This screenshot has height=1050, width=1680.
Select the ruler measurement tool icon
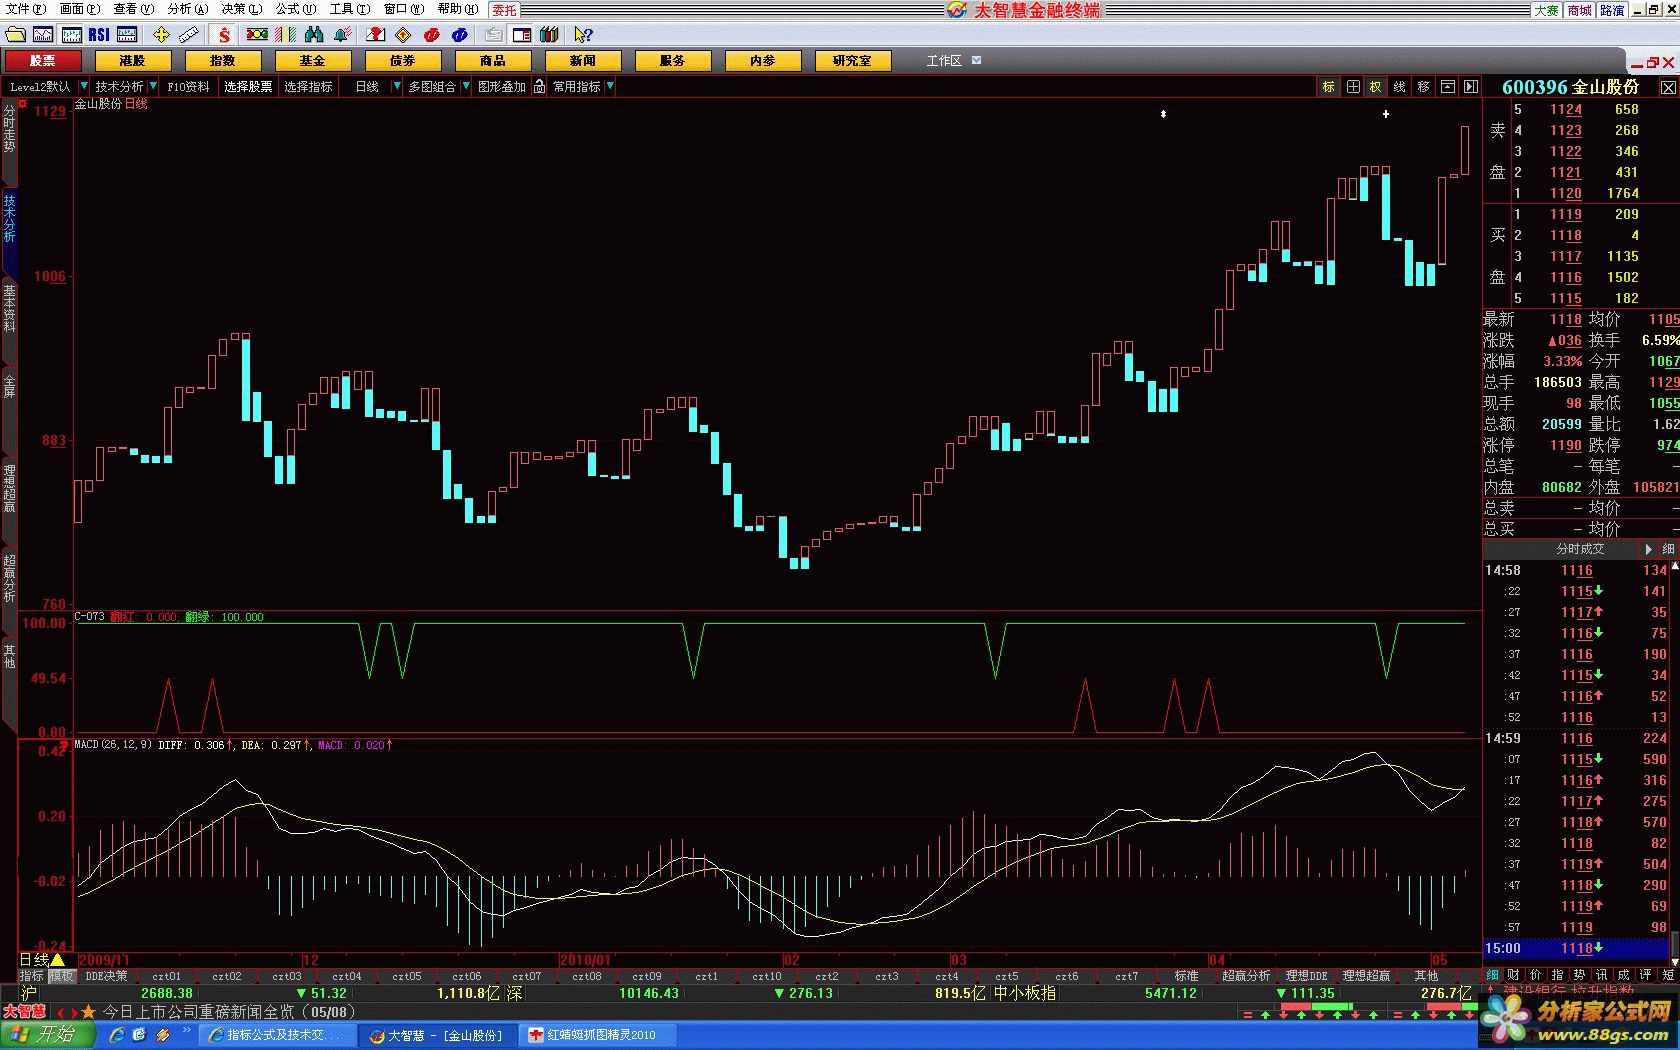tap(189, 35)
